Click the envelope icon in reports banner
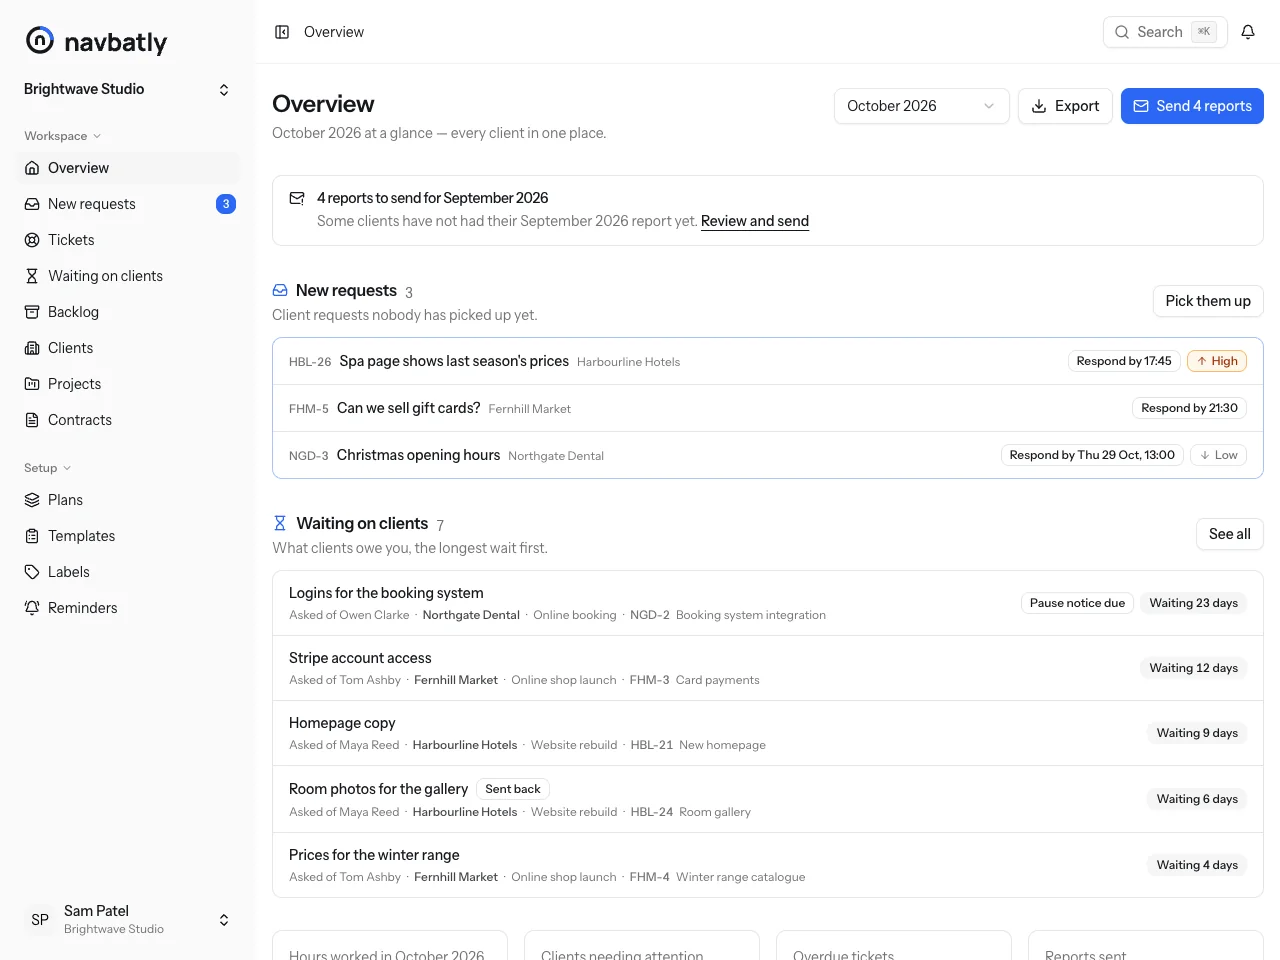1280x960 pixels. (x=297, y=198)
